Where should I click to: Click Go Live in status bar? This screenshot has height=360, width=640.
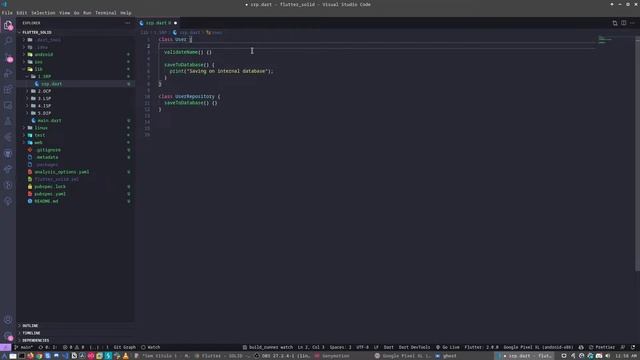click(447, 347)
